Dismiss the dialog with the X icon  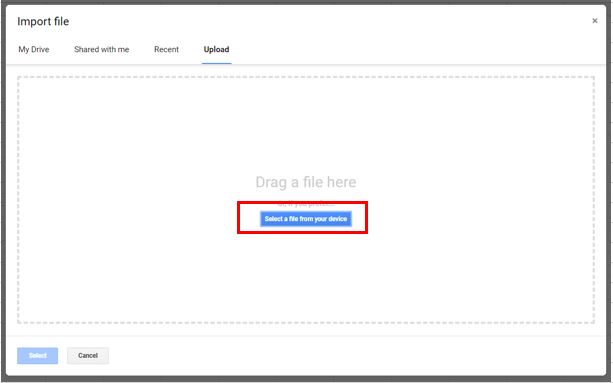coord(595,21)
